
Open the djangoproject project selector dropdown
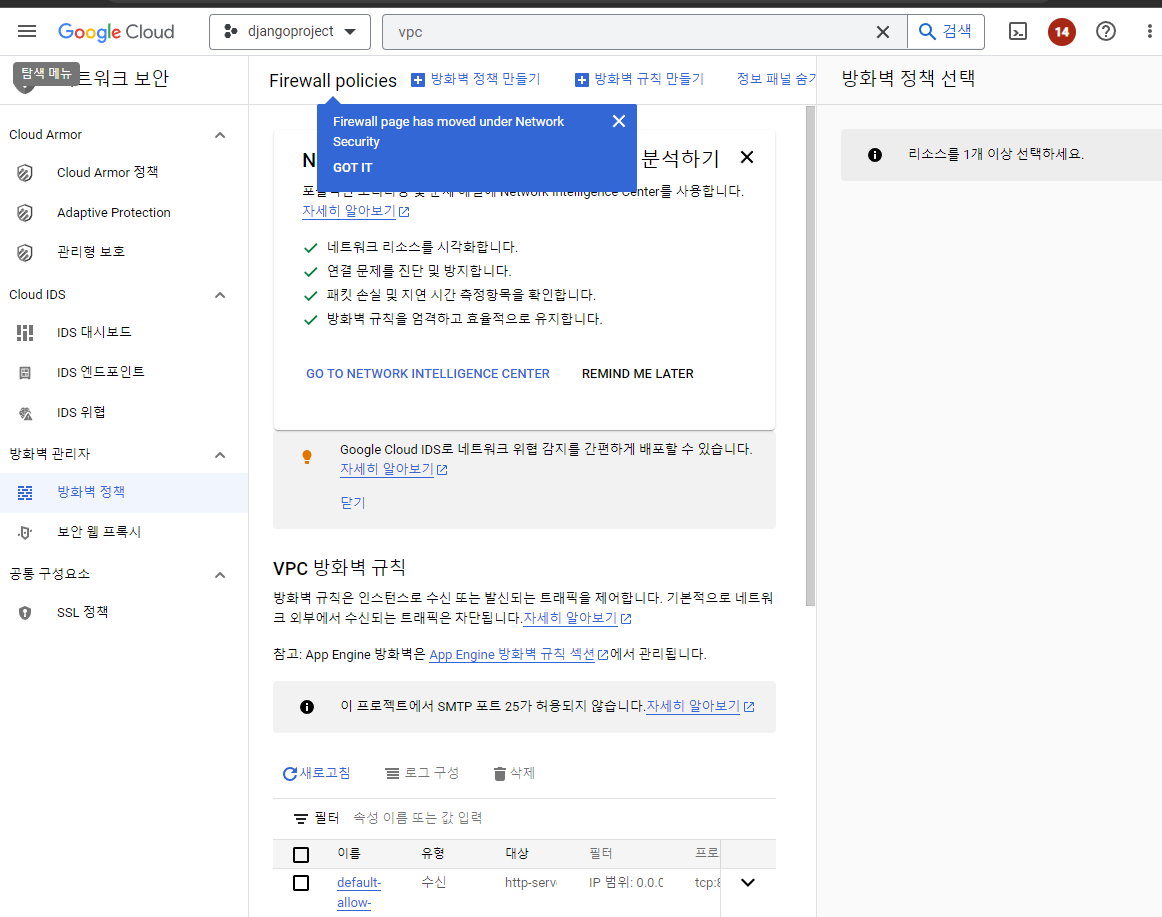point(290,32)
